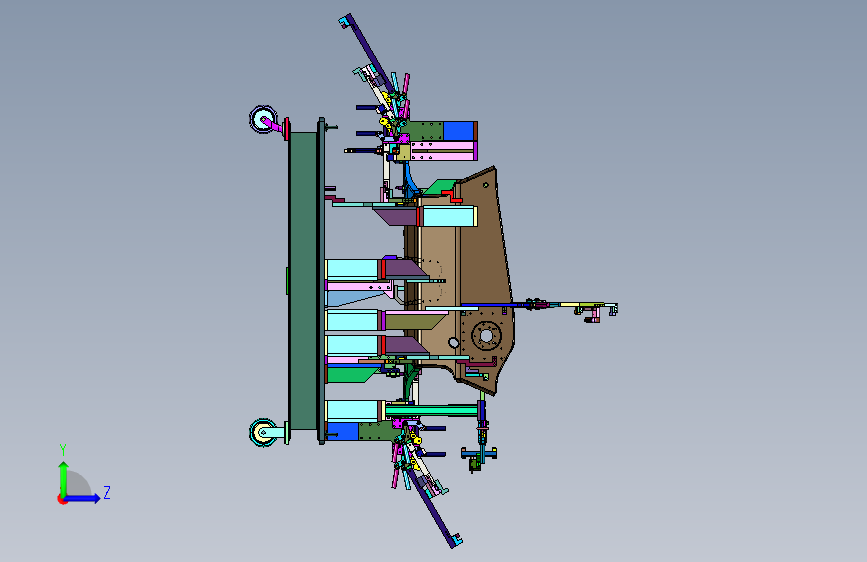Click the blue Z axis arrow of the triad
This screenshot has width=867, height=562.
[83, 498]
